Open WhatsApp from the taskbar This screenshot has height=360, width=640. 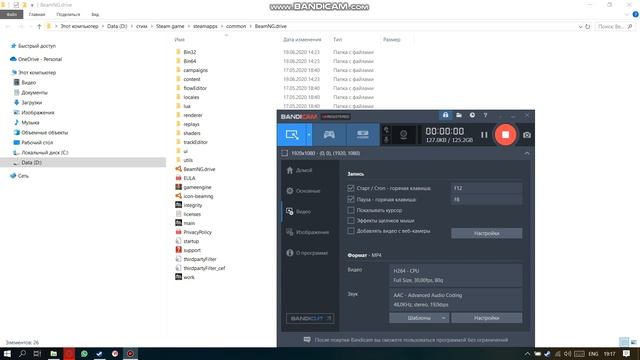[x=84, y=353]
